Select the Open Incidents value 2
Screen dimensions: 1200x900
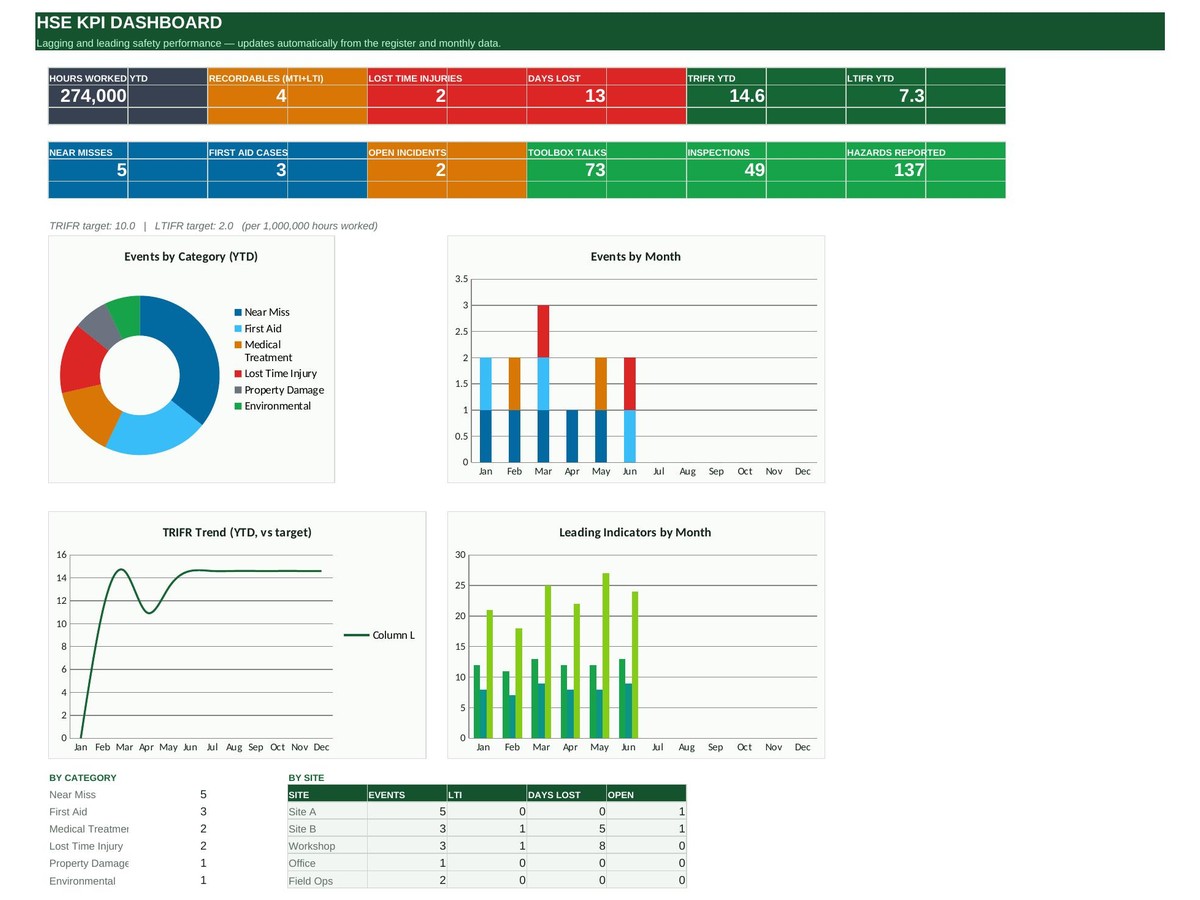(440, 170)
